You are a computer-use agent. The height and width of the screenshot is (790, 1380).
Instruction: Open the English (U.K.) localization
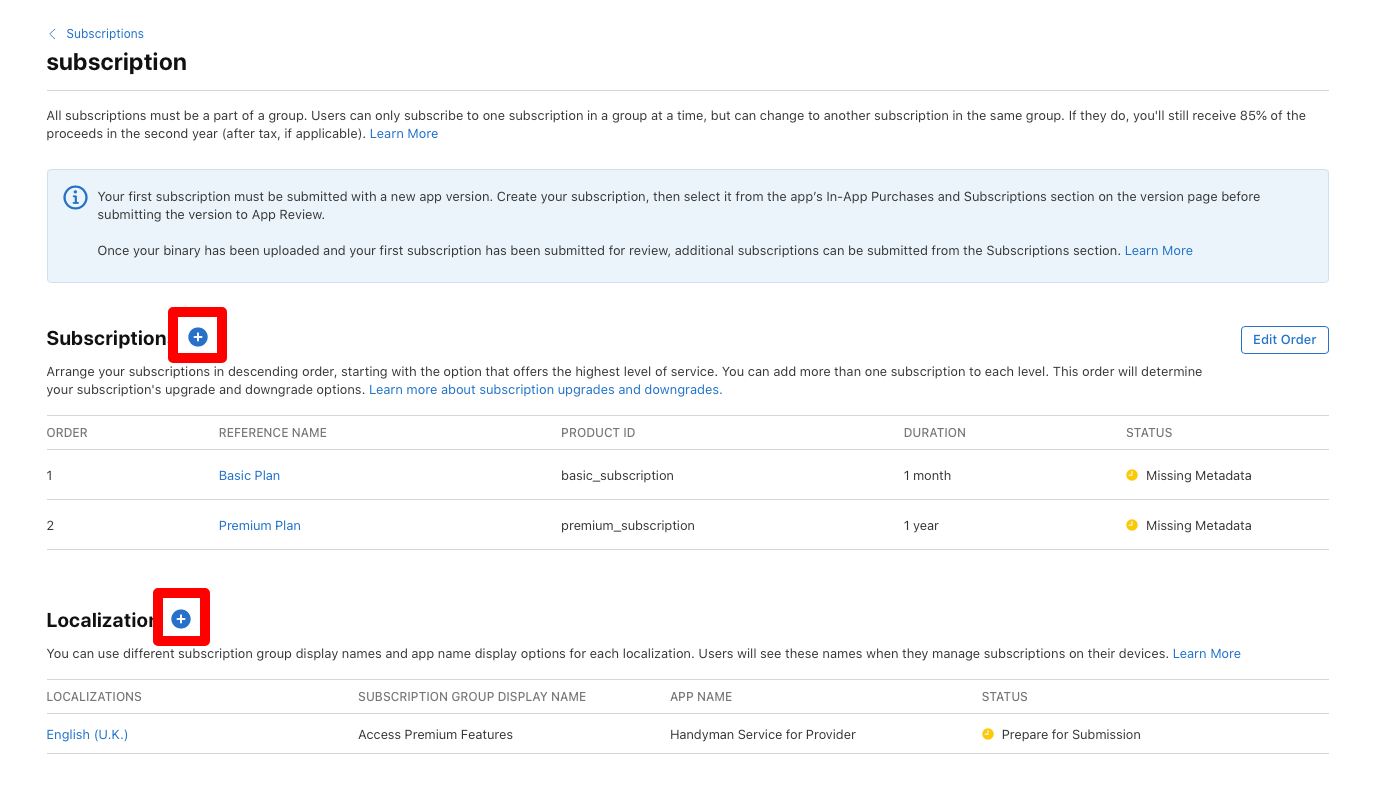(87, 734)
